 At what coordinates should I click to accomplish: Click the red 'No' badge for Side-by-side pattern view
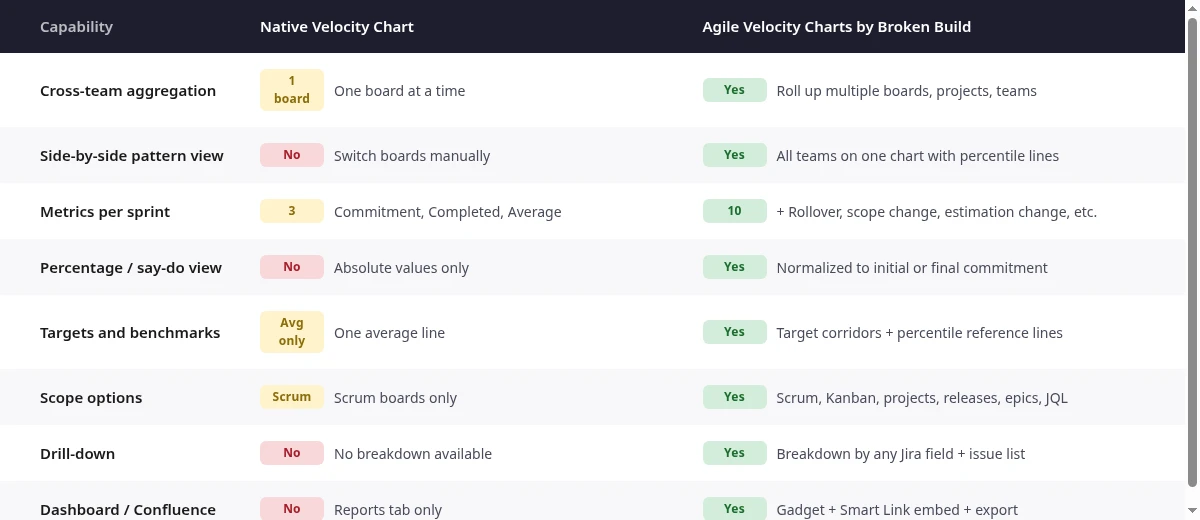click(x=292, y=155)
